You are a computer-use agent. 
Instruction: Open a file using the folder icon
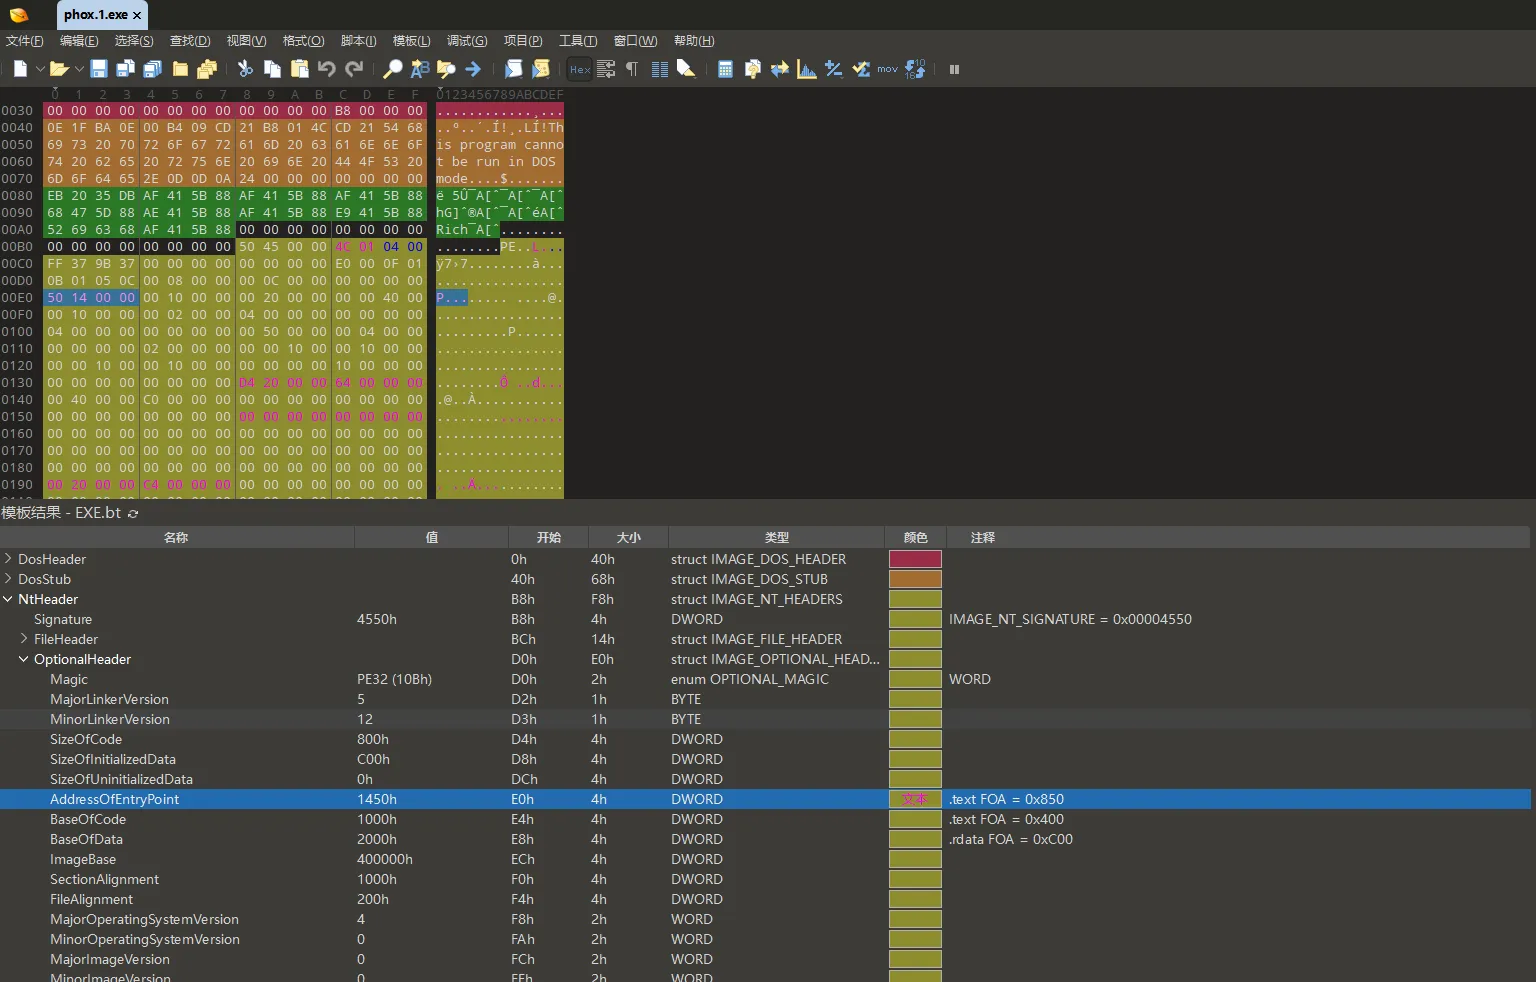coord(59,69)
